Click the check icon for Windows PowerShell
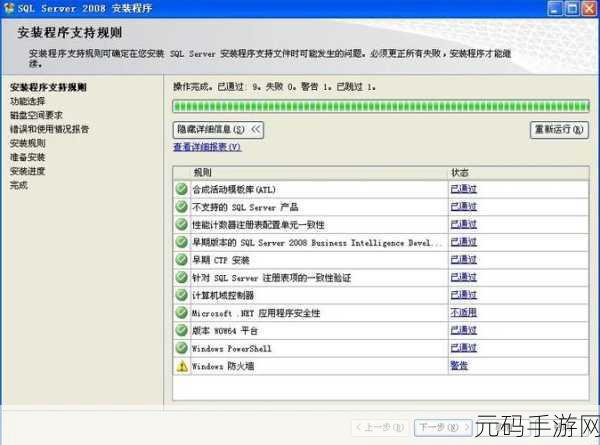The width and height of the screenshot is (600, 445). pos(181,348)
